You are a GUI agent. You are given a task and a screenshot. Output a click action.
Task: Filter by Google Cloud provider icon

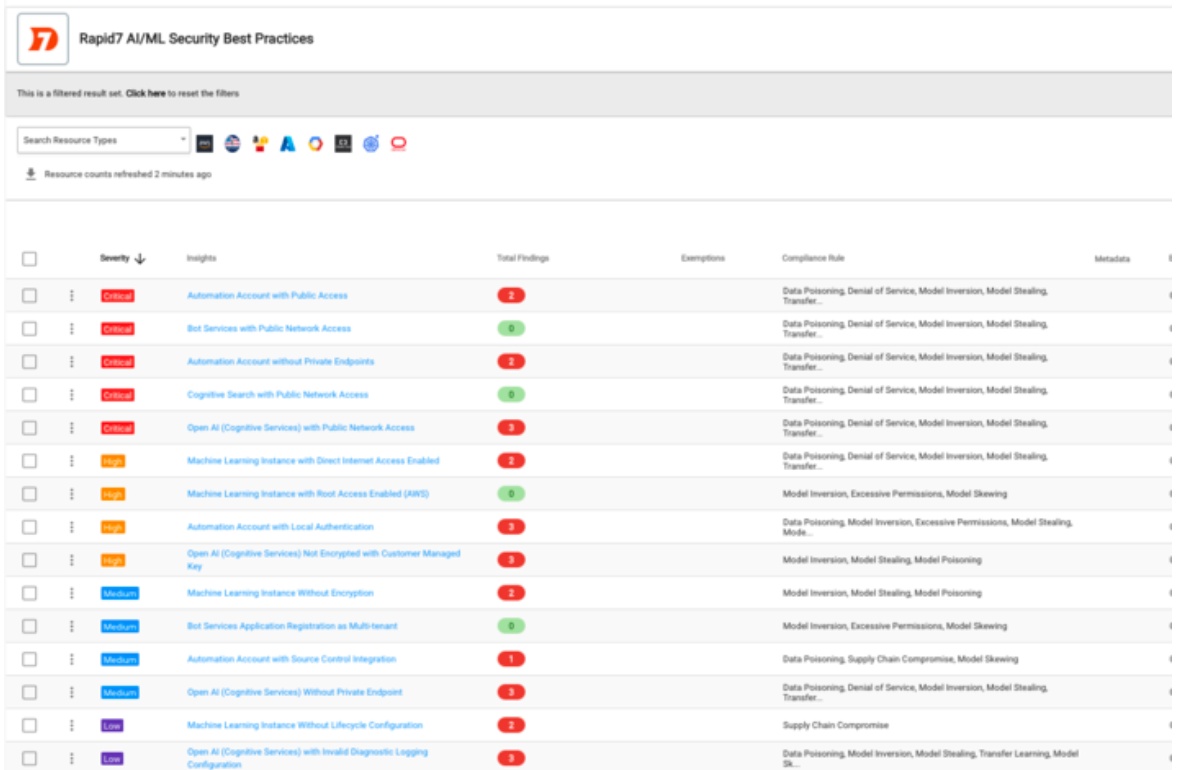(315, 144)
